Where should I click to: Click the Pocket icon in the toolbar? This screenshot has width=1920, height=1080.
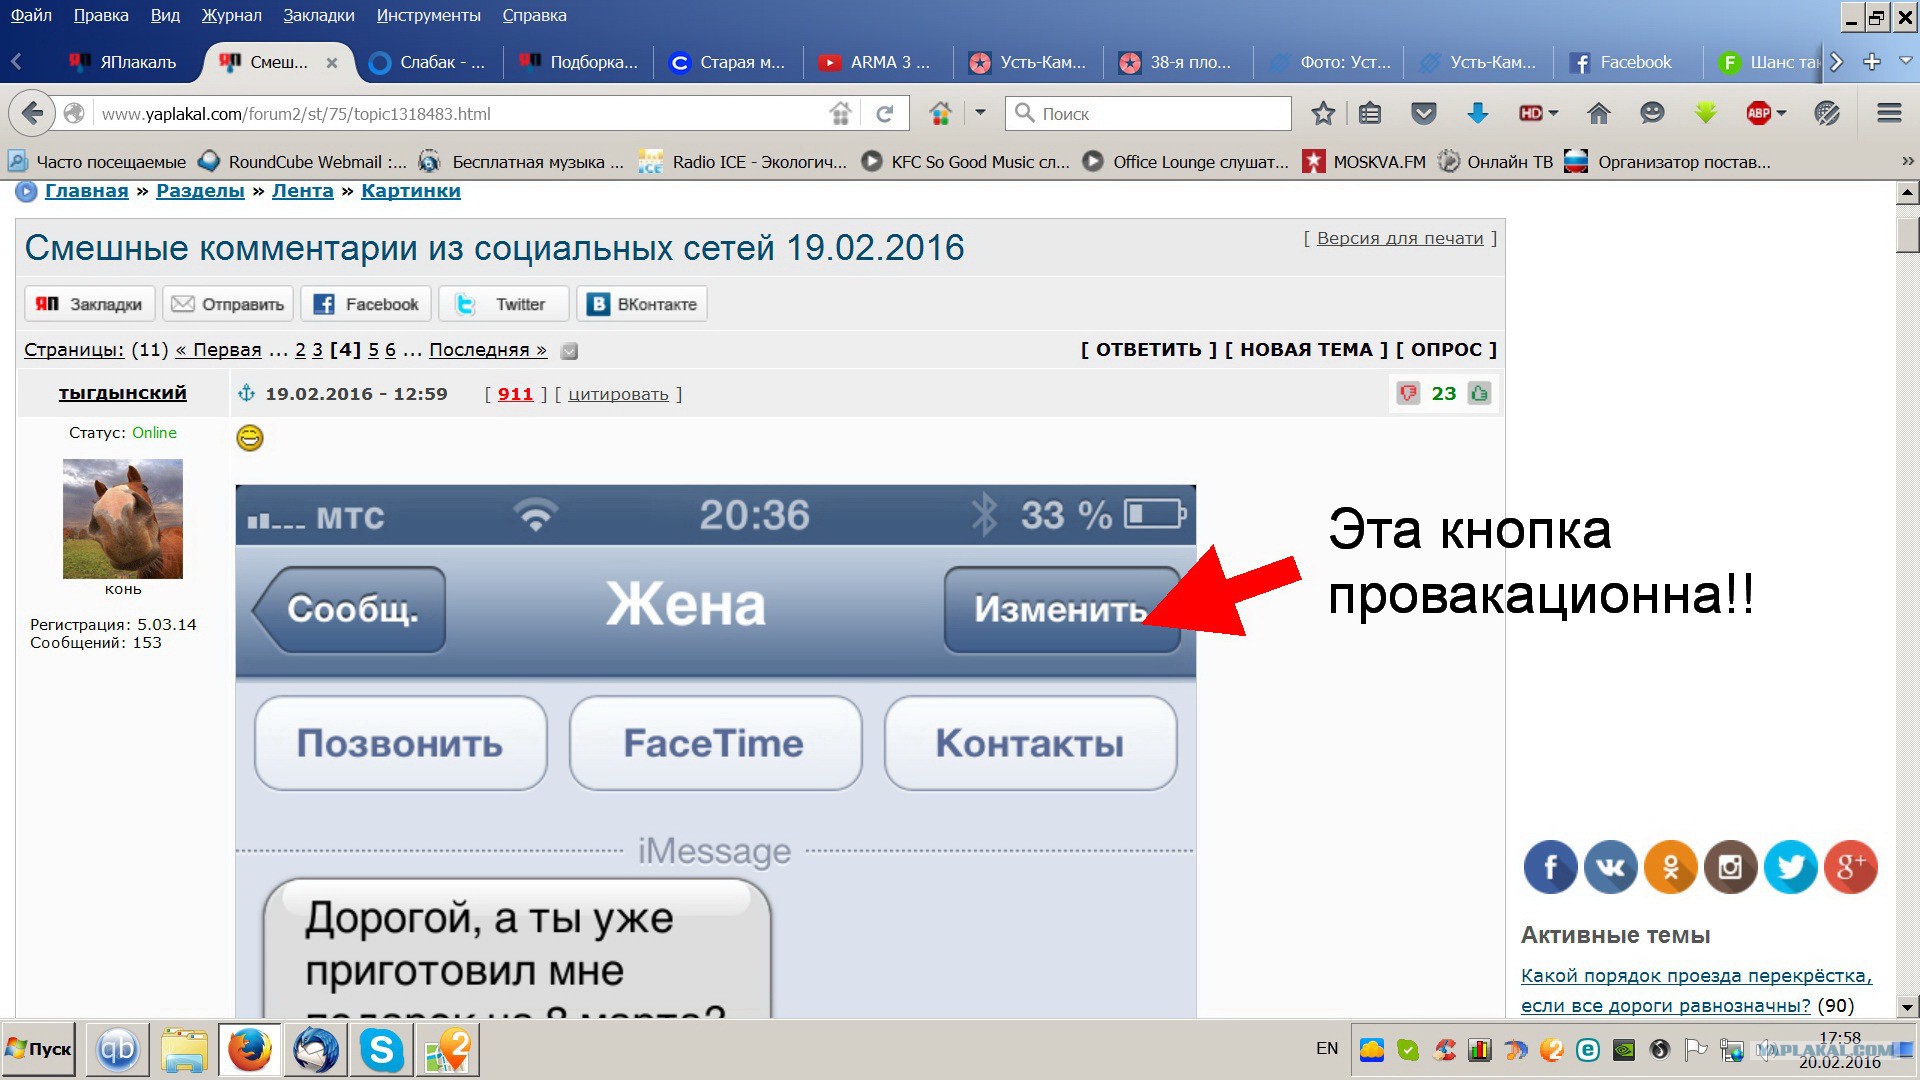[1423, 114]
